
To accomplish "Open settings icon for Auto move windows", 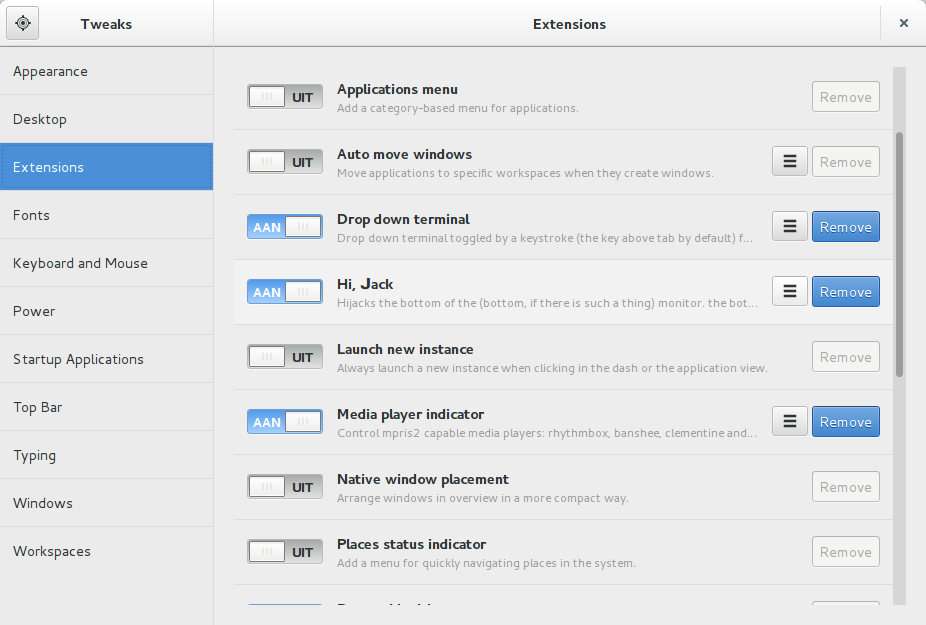I will tap(789, 162).
